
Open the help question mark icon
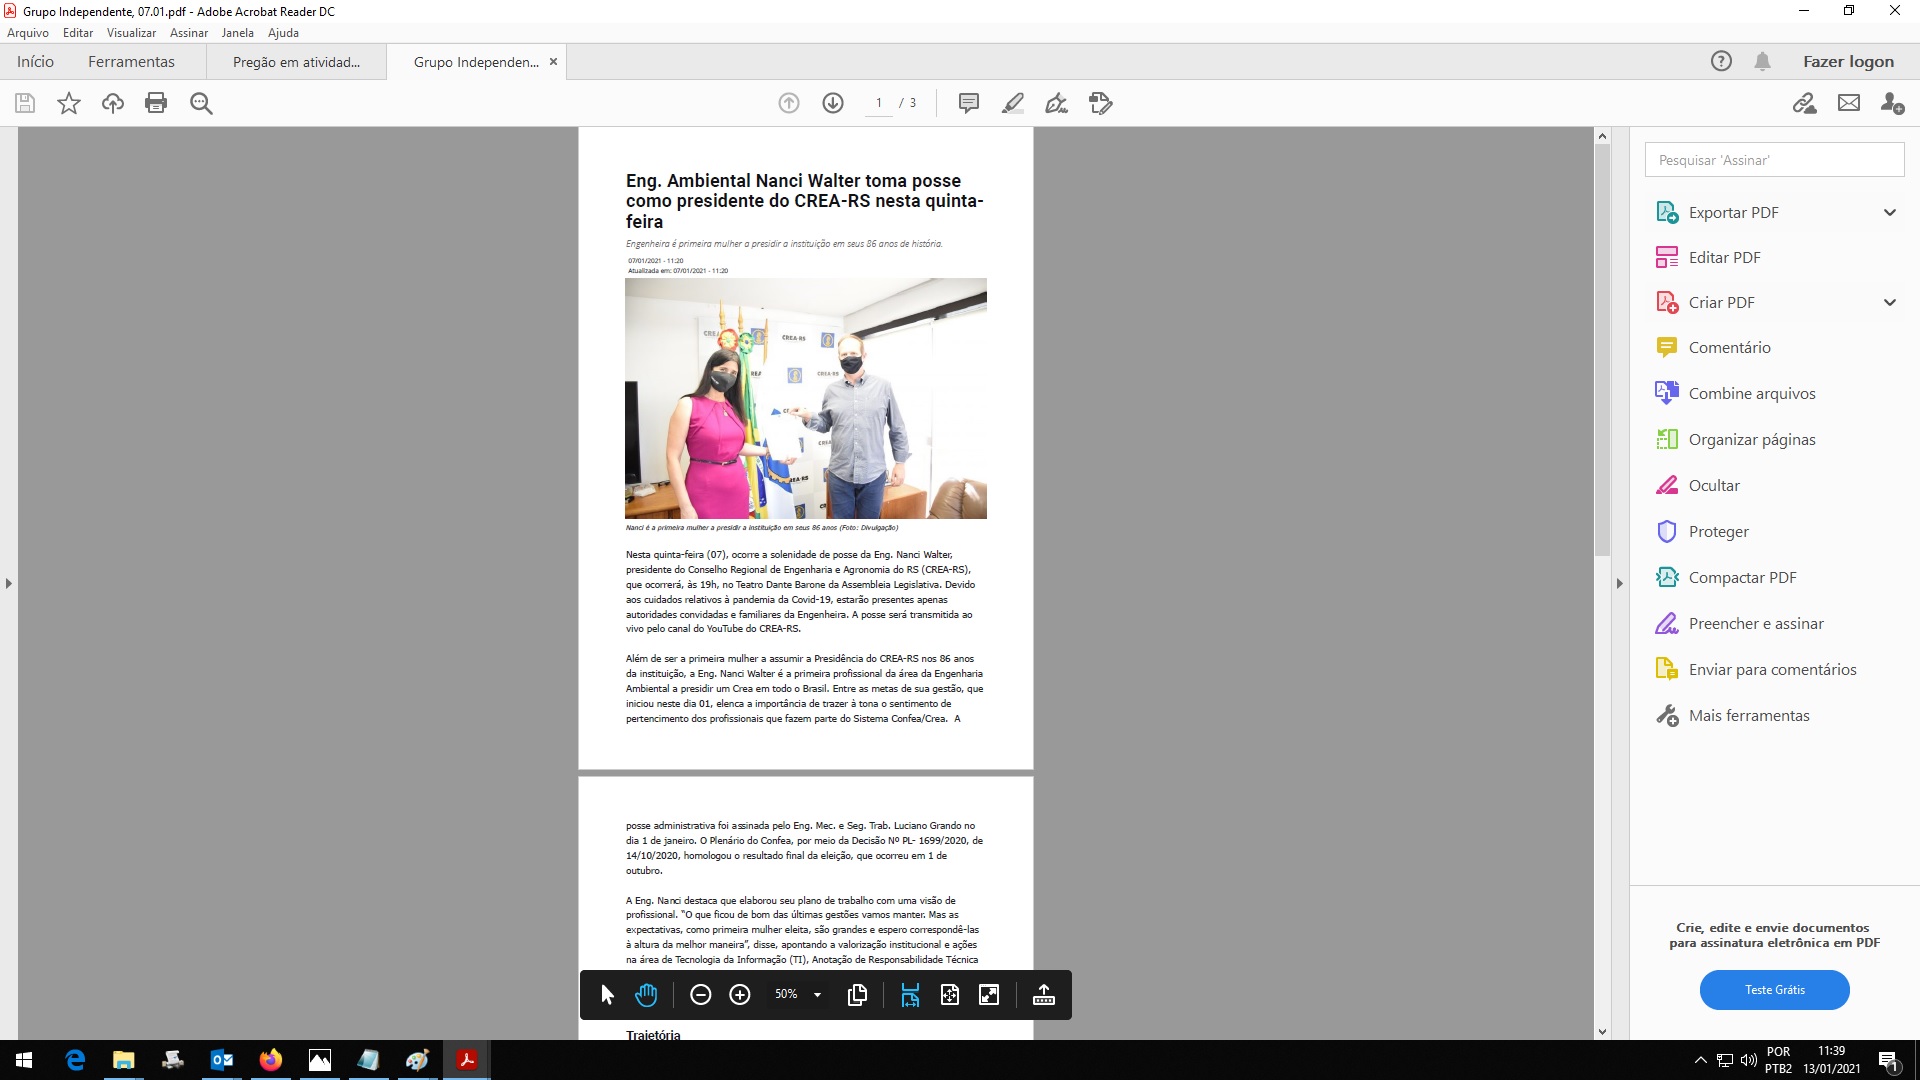[x=1721, y=61]
